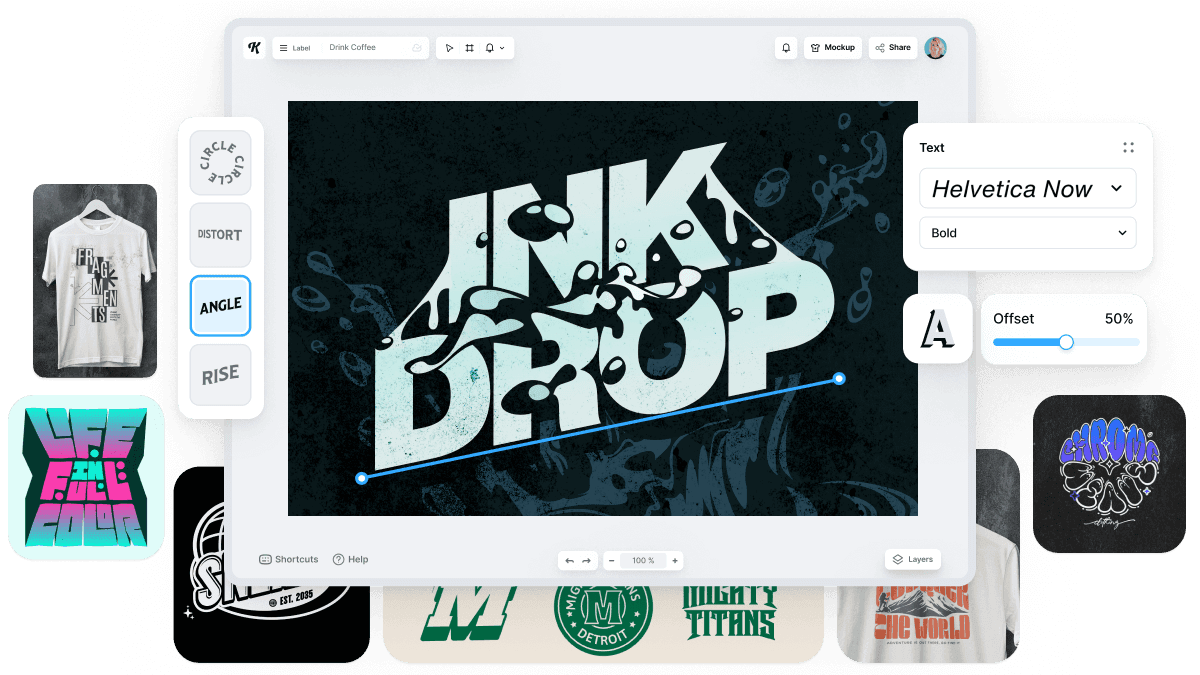This screenshot has width=1200, height=675.
Task: Open the Shortcuts menu at the bottom
Action: point(288,559)
